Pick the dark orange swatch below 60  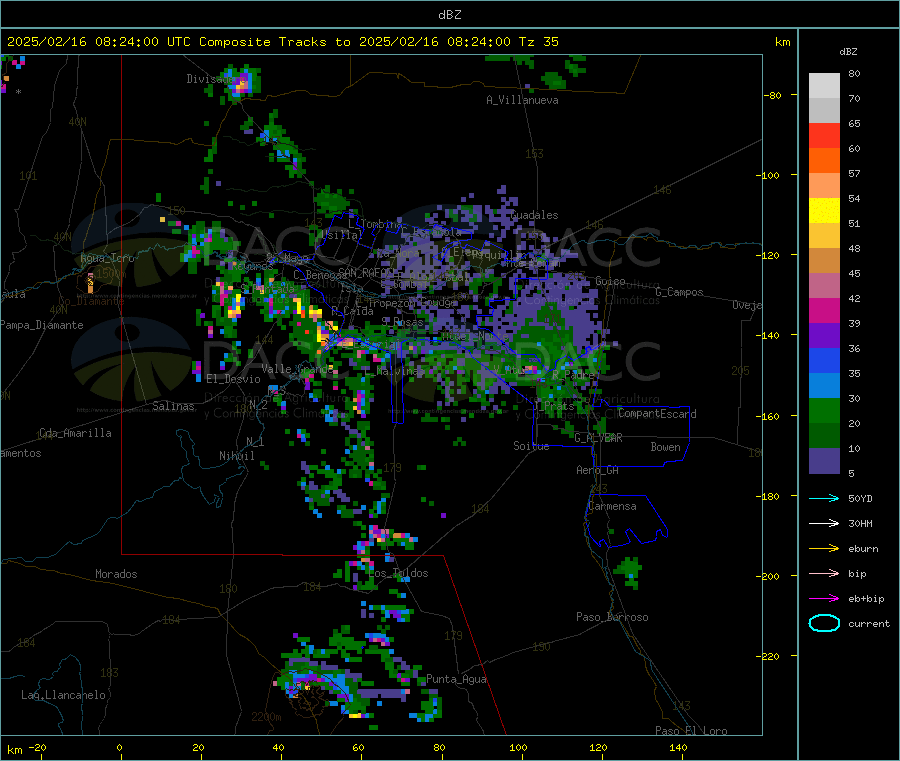tap(824, 161)
